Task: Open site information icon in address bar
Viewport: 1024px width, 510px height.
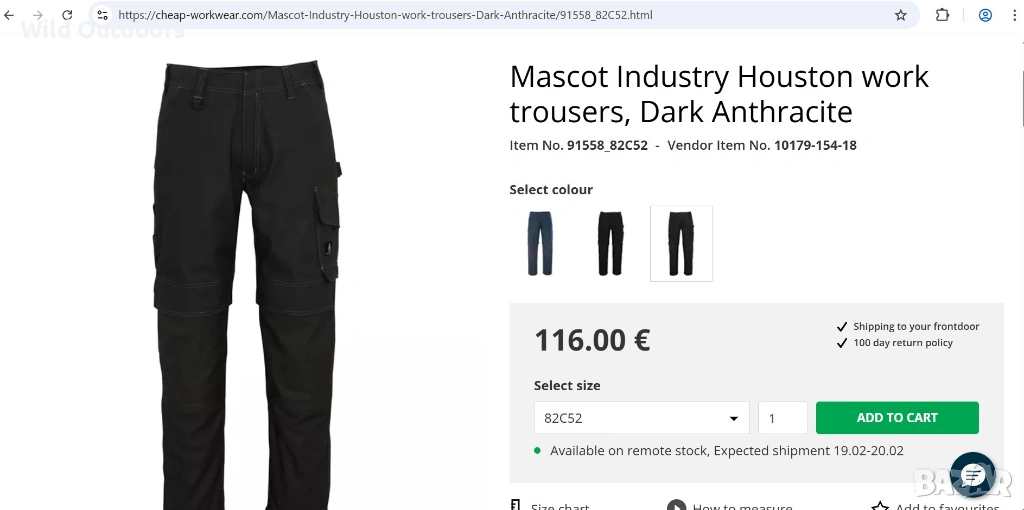Action: point(102,15)
